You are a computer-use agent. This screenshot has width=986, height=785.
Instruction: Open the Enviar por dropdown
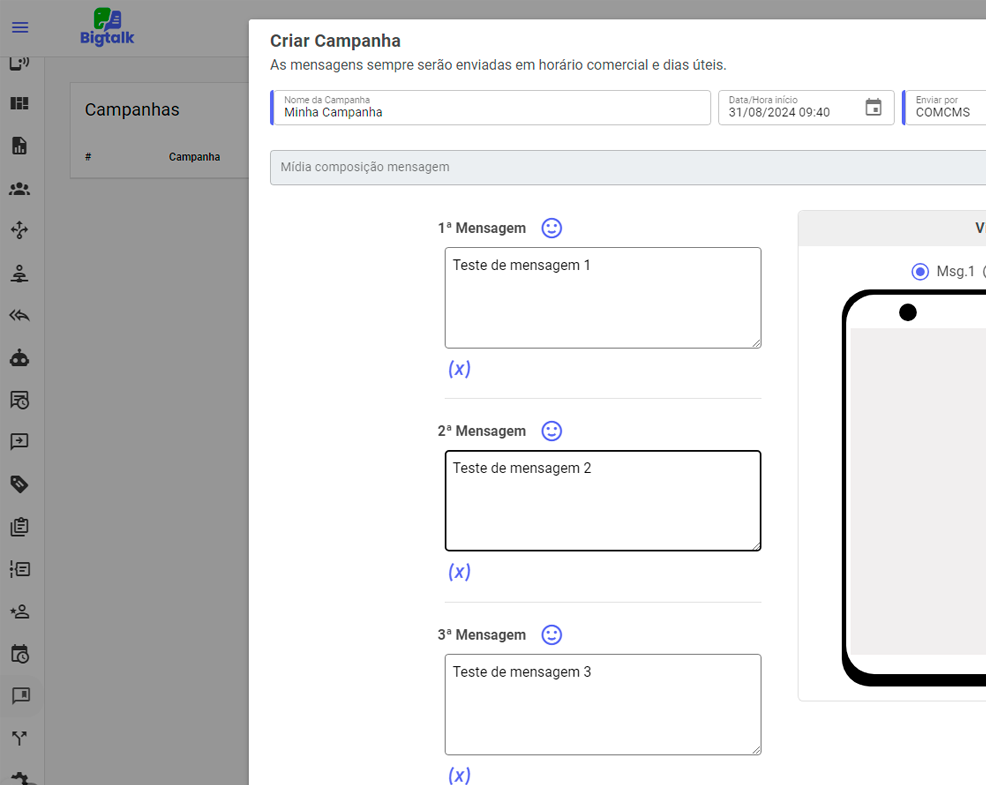(945, 108)
